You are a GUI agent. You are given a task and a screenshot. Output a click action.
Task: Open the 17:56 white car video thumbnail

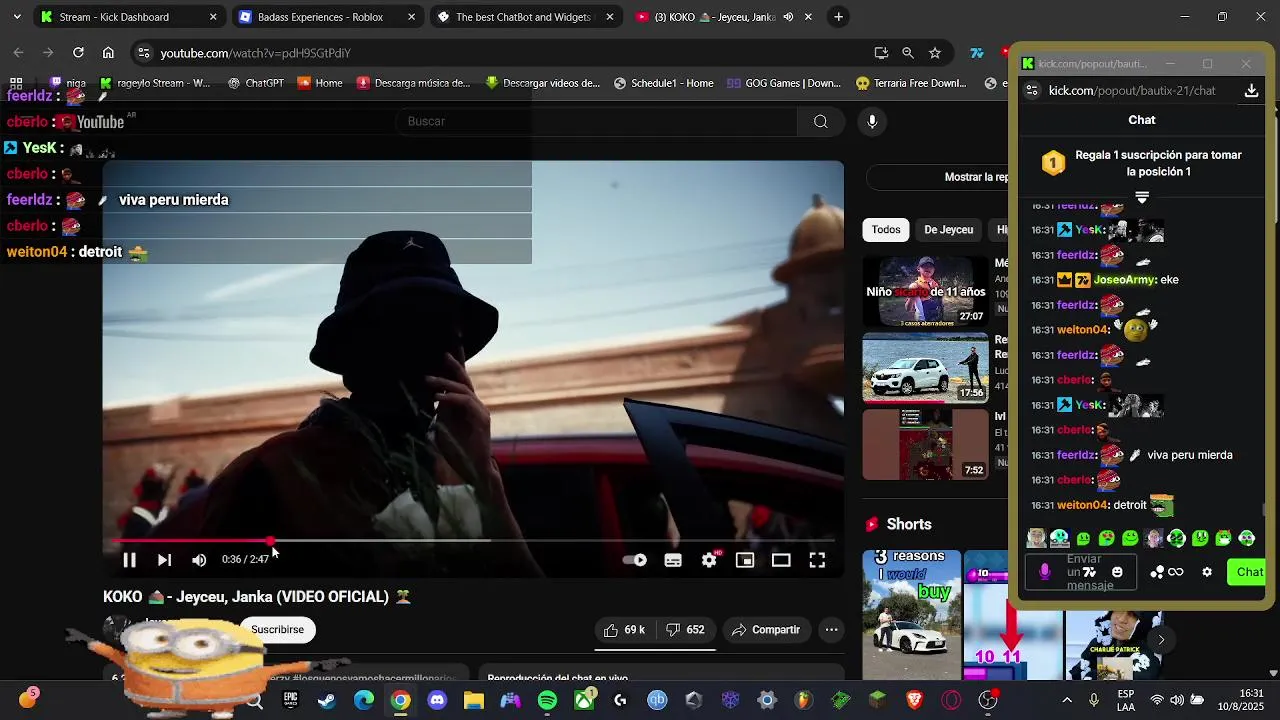click(925, 367)
